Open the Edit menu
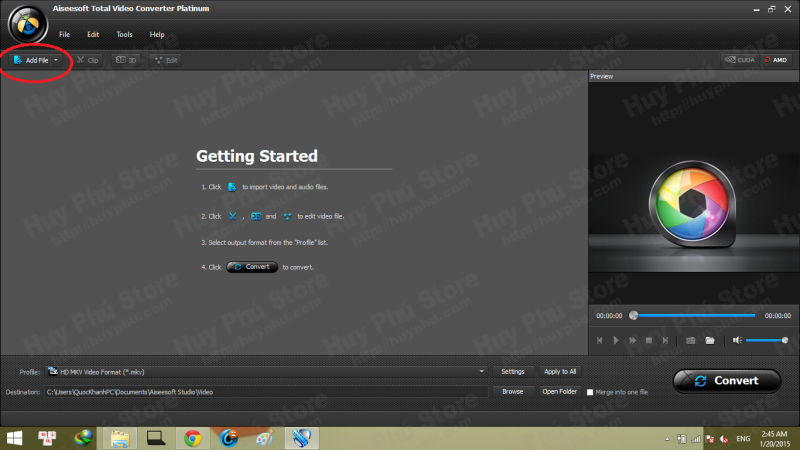Screen dimensions: 800x450 point(93,34)
